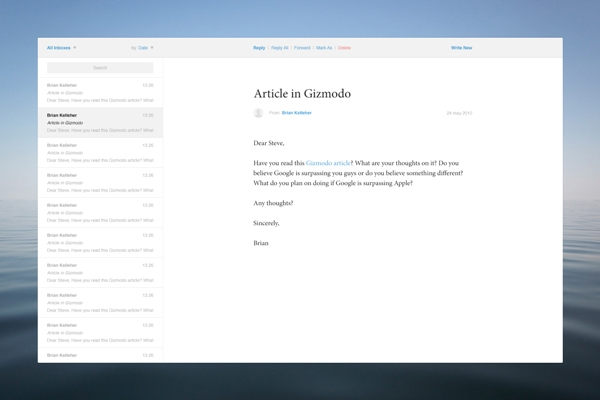Delete the current email

coord(344,48)
